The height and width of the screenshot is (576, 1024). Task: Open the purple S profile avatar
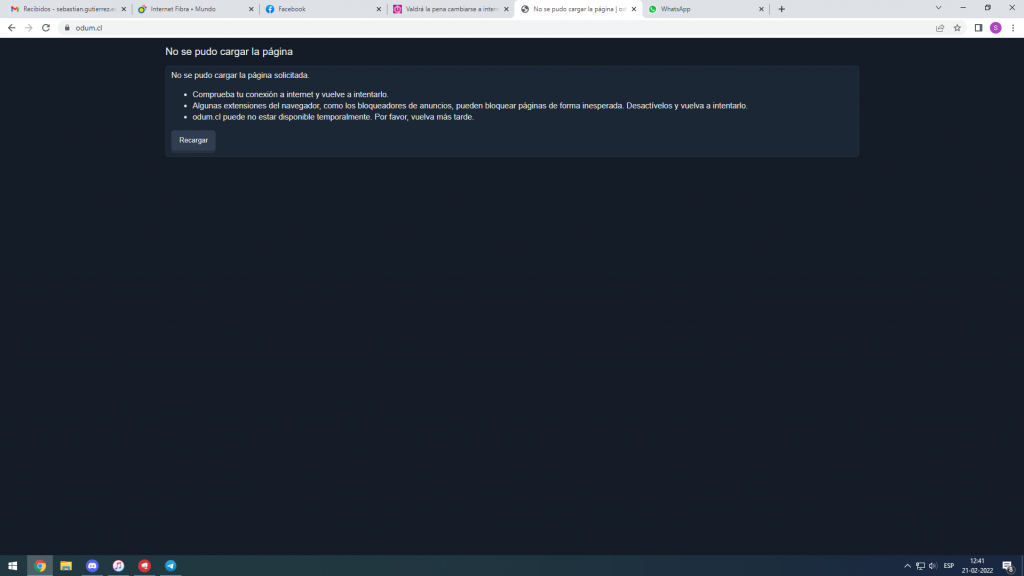(995, 28)
